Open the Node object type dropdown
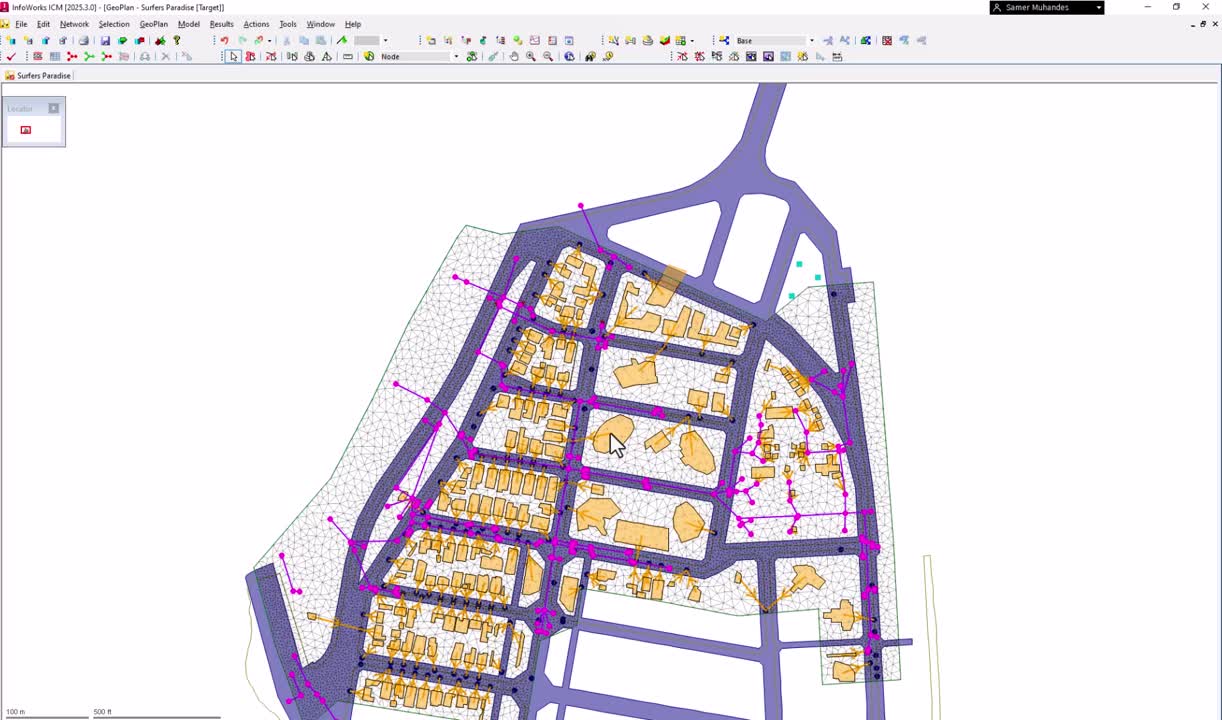Viewport: 1222px width, 720px height. click(x=456, y=56)
